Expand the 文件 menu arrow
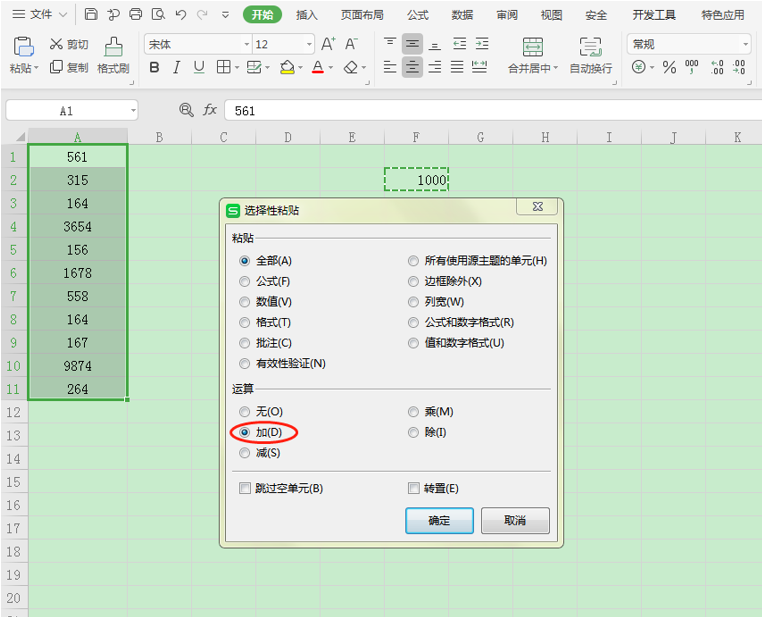 coord(63,15)
